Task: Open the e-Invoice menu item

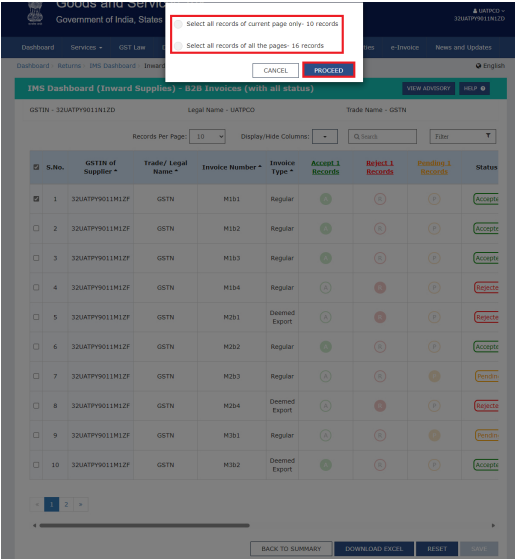Action: (x=405, y=47)
